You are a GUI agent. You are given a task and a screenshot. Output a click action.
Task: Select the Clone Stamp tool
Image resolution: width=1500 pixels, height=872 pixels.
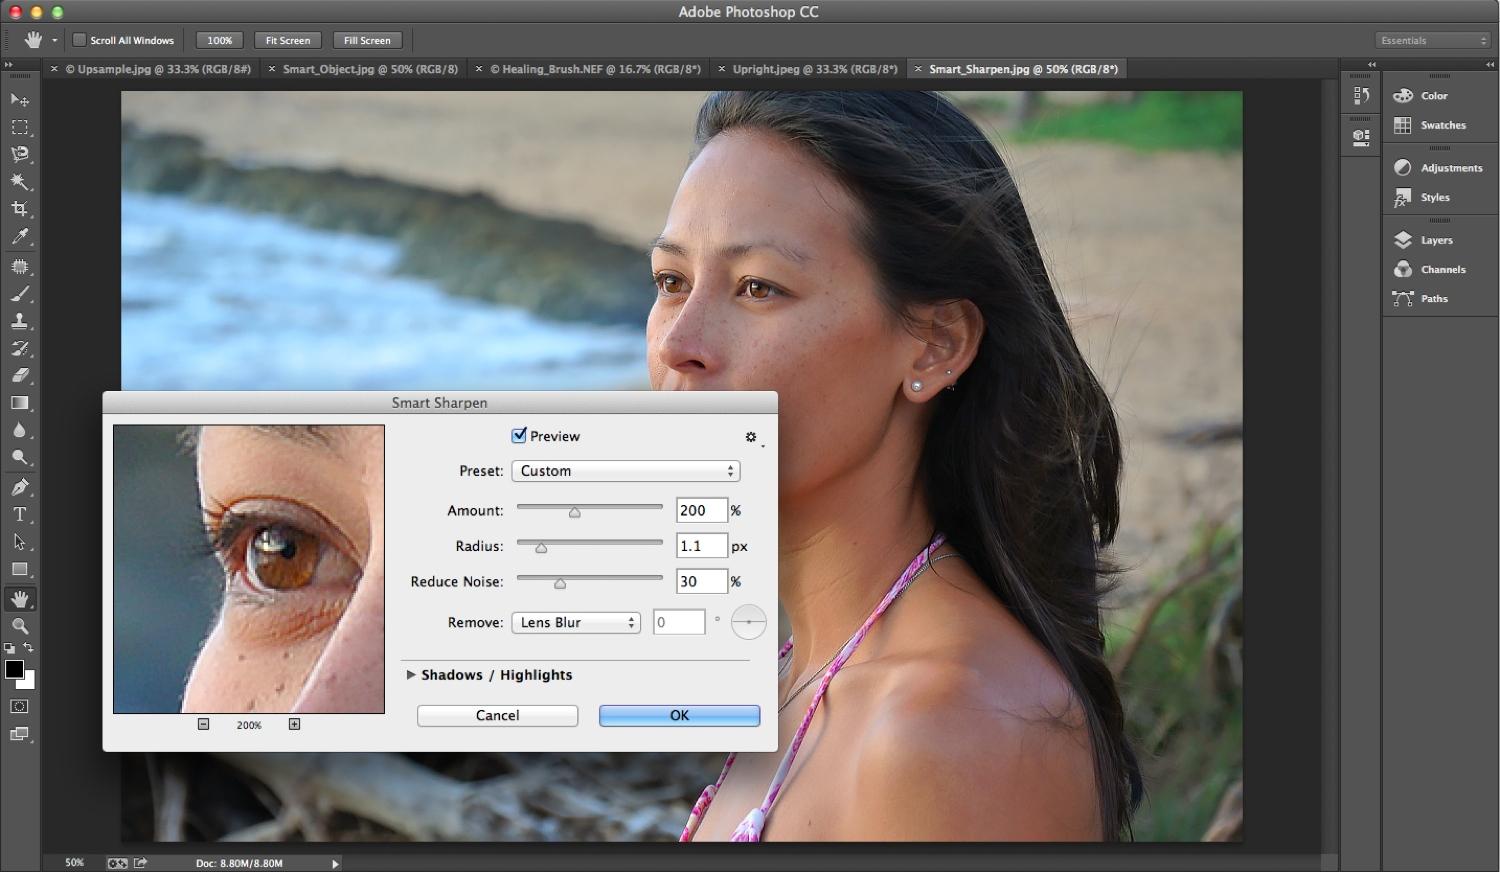click(20, 321)
